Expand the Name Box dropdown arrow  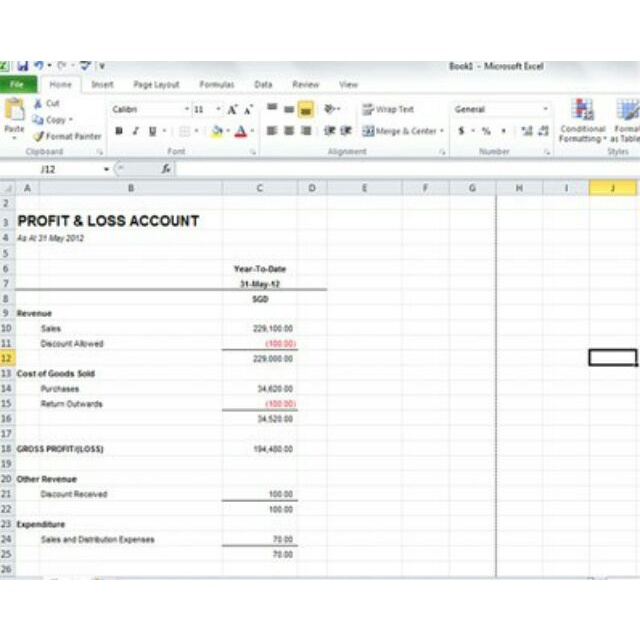click(x=107, y=169)
